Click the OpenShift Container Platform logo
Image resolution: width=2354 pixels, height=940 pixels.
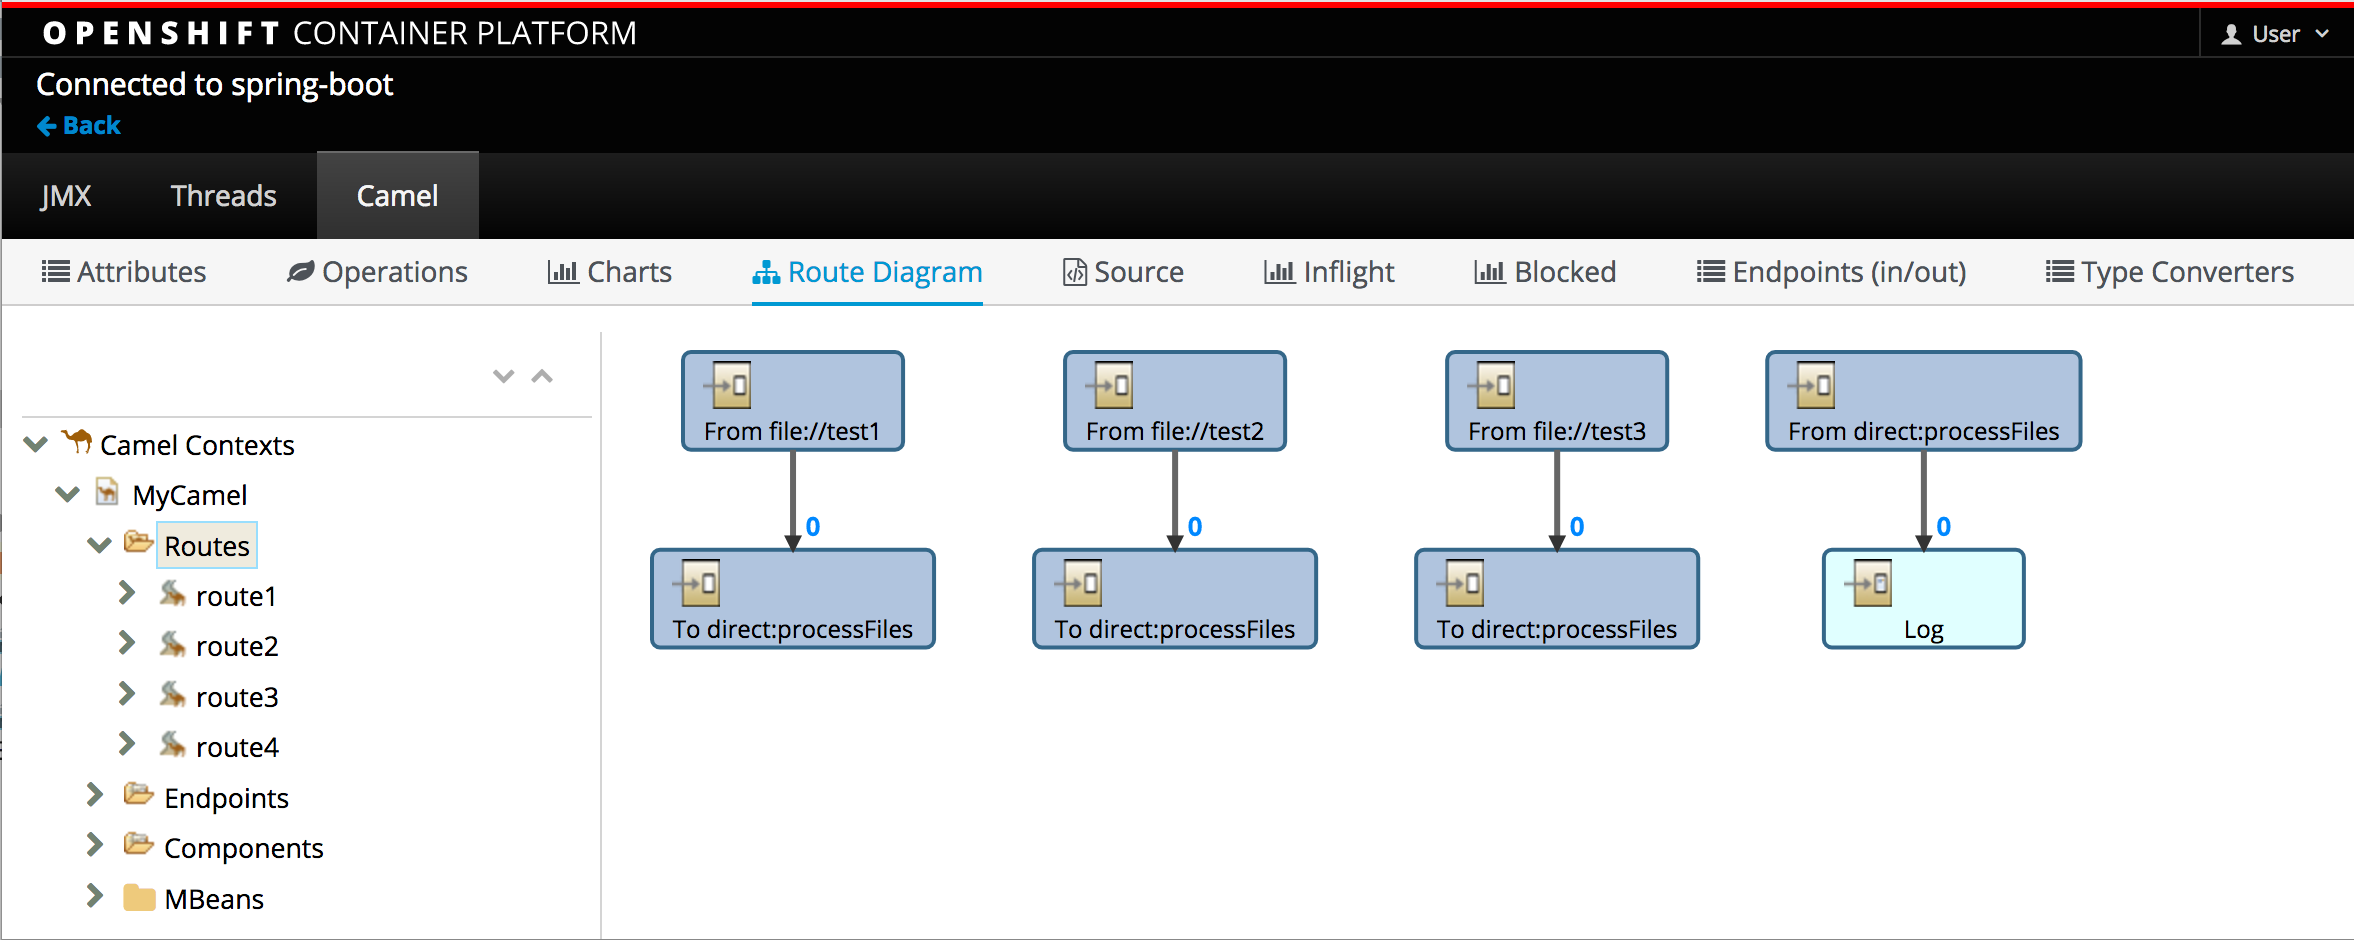pos(340,33)
